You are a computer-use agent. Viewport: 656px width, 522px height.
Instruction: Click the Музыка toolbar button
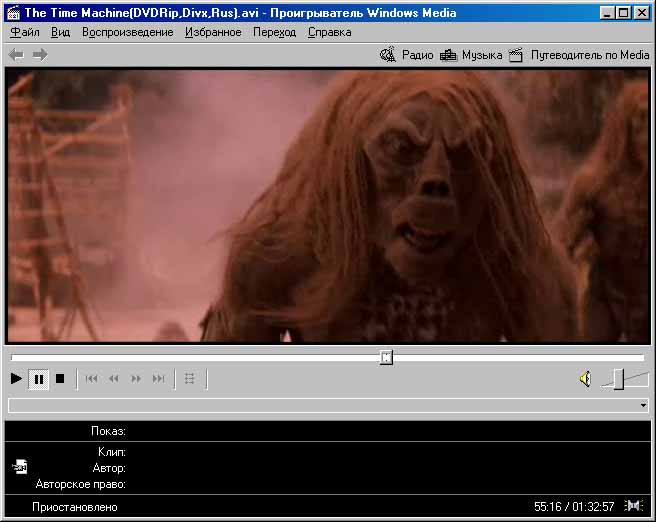(471, 55)
